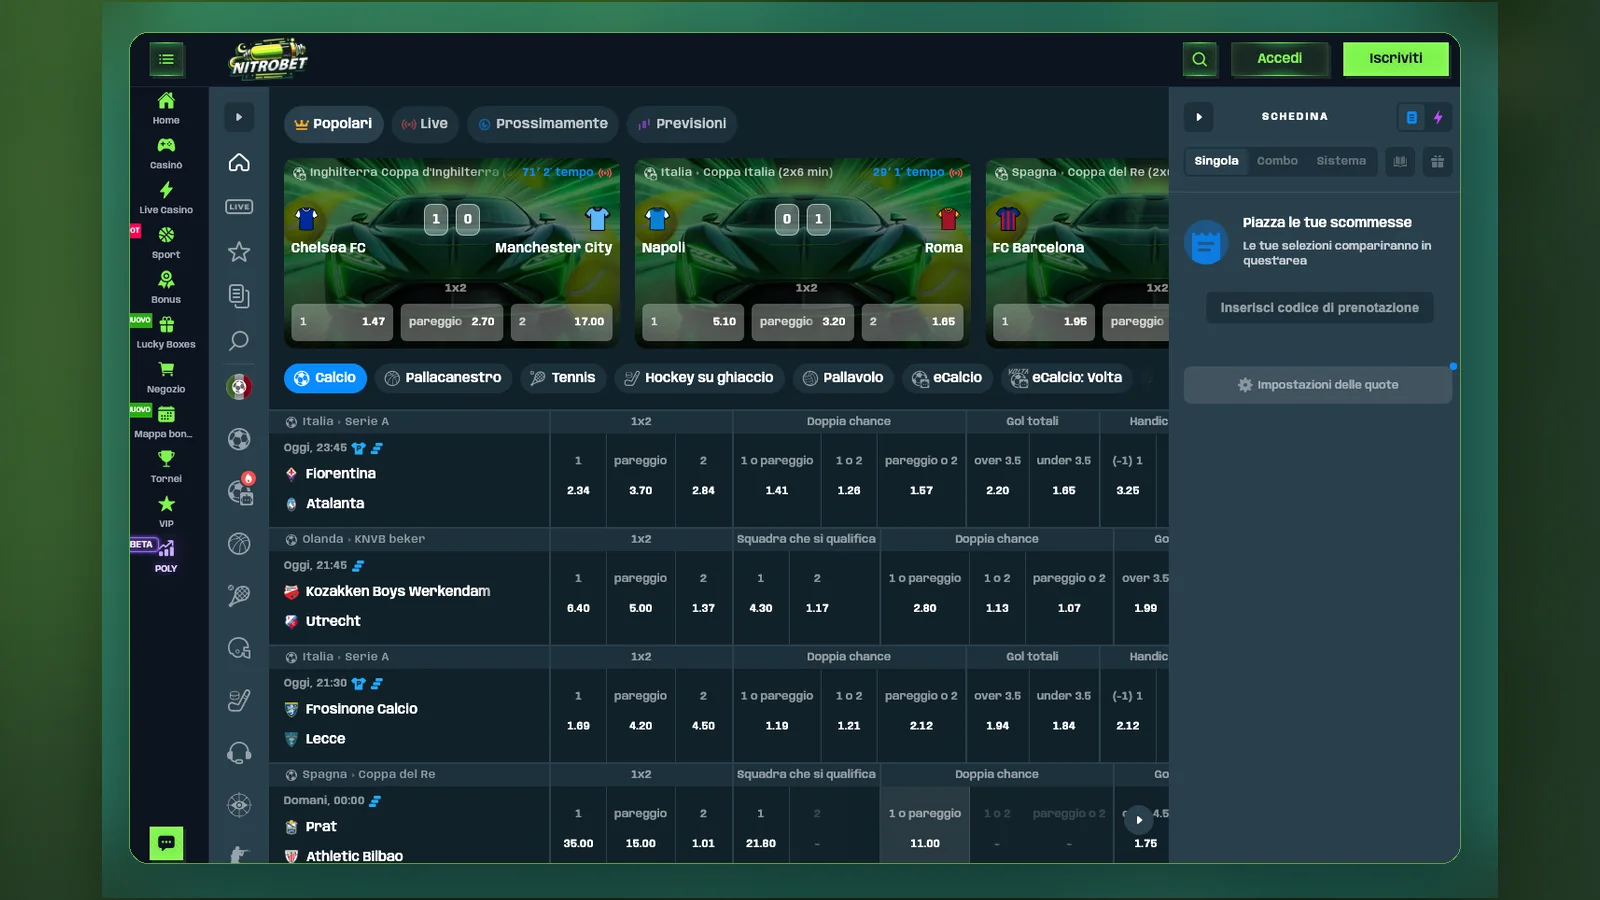Open the Olanda KNVB beker league link

click(x=363, y=539)
